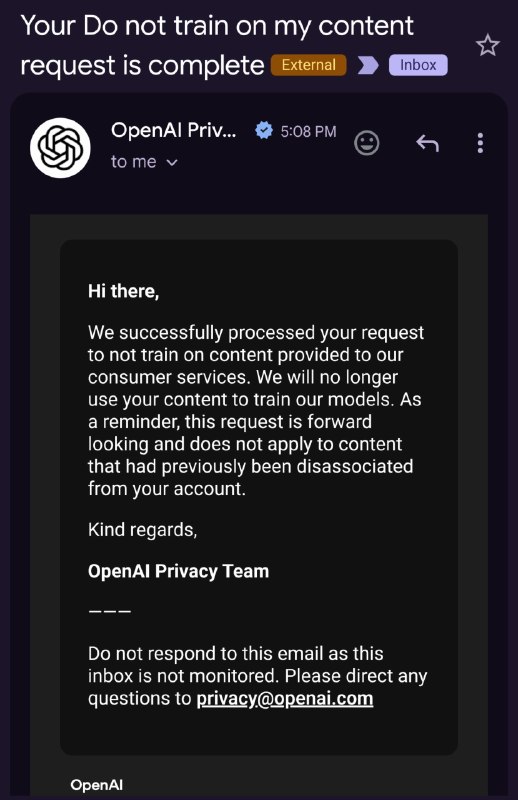Open the privacy@openai.com email link

[285, 698]
